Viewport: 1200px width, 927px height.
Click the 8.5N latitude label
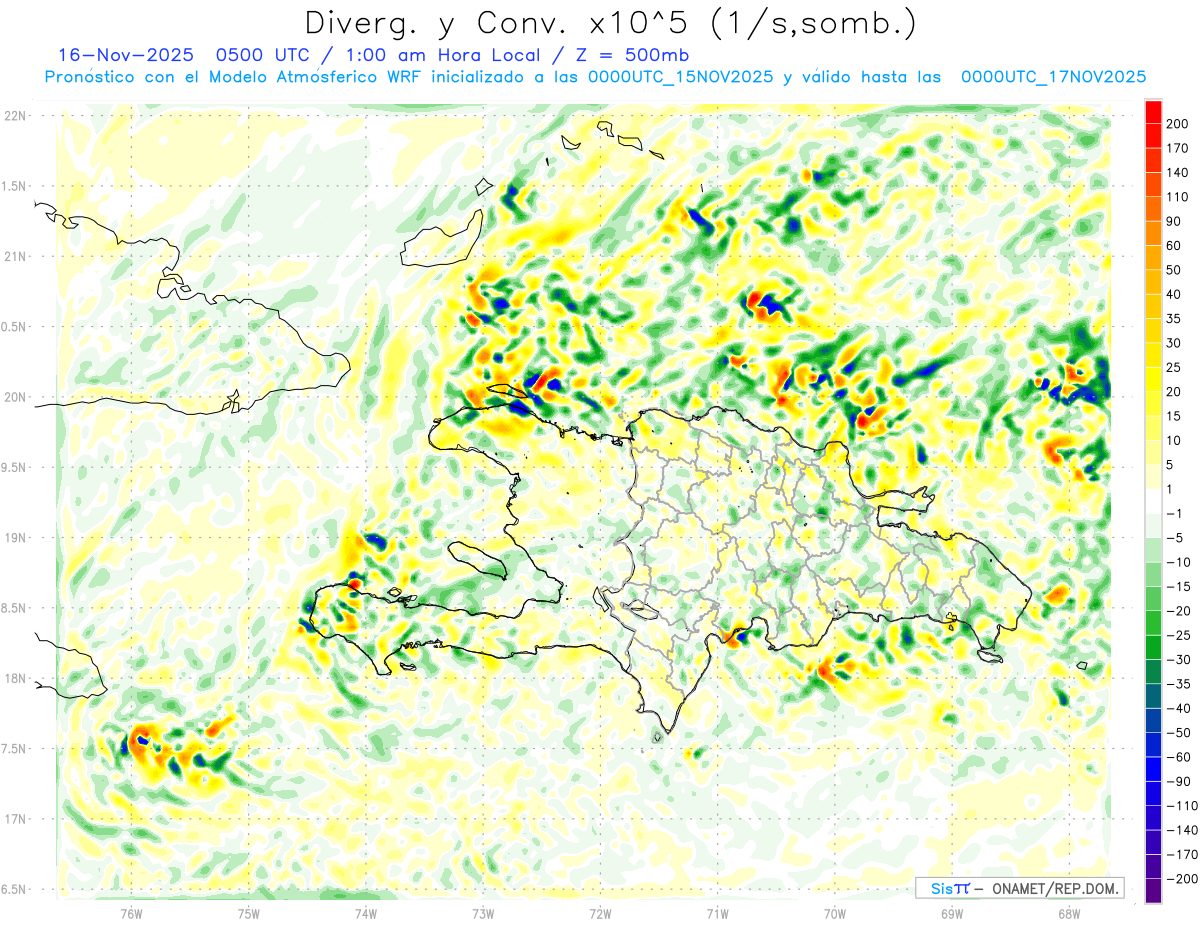[x=14, y=608]
